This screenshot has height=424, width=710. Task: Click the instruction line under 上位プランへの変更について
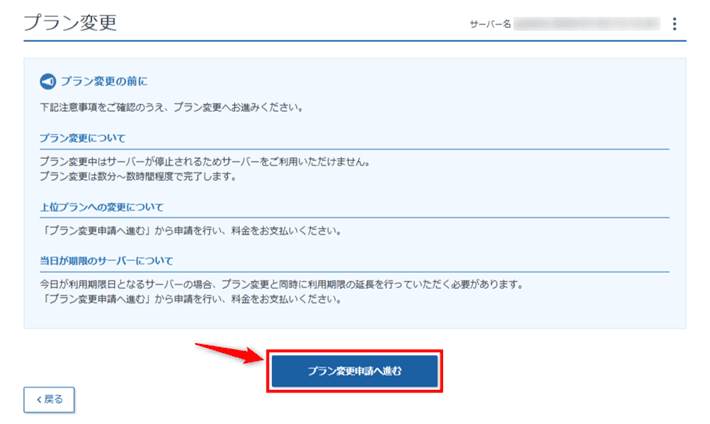pos(191,231)
